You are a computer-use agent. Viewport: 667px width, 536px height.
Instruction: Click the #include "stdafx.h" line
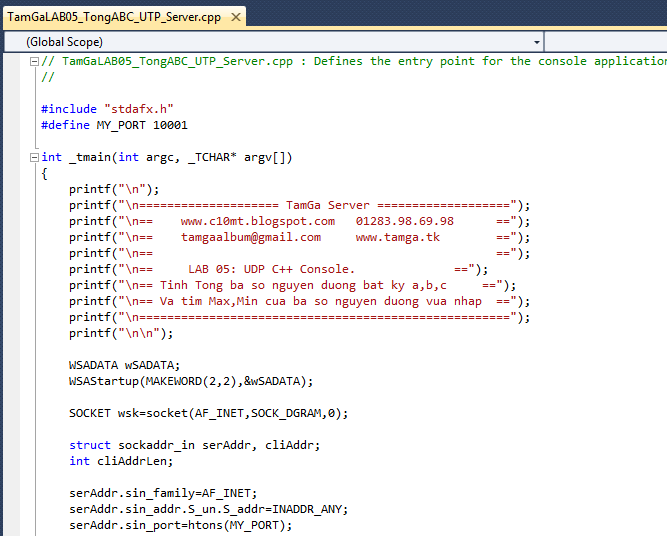pos(107,109)
